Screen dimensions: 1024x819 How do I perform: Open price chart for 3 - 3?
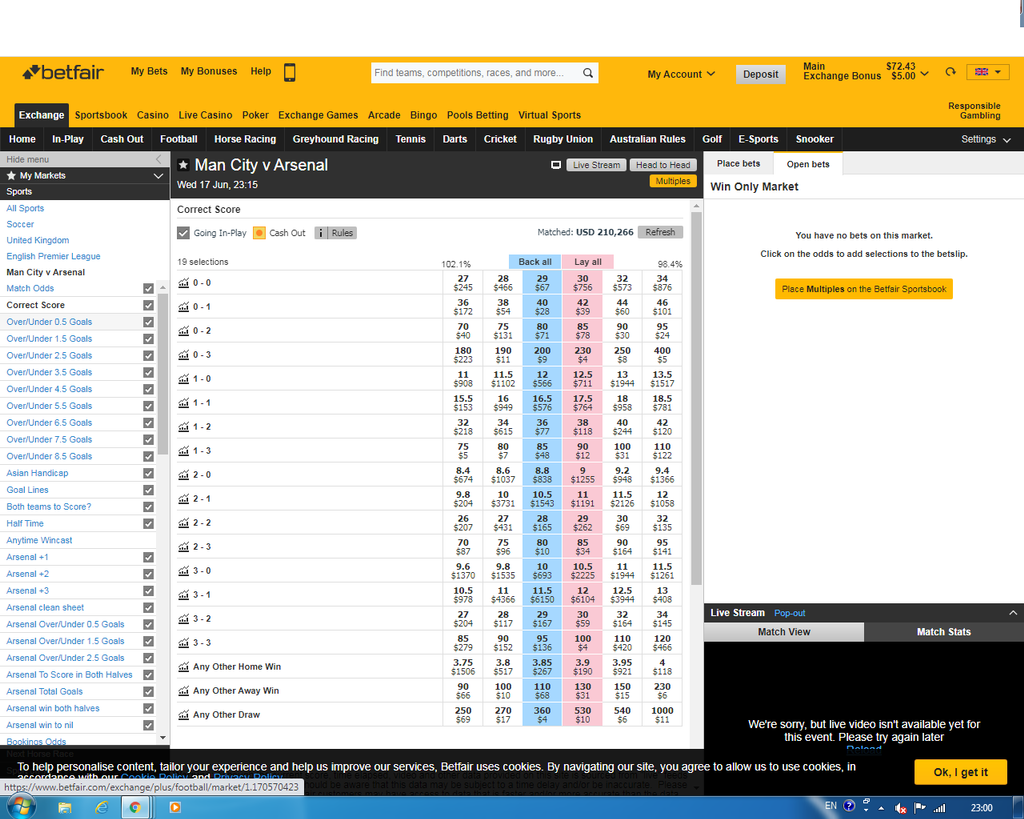[x=184, y=643]
